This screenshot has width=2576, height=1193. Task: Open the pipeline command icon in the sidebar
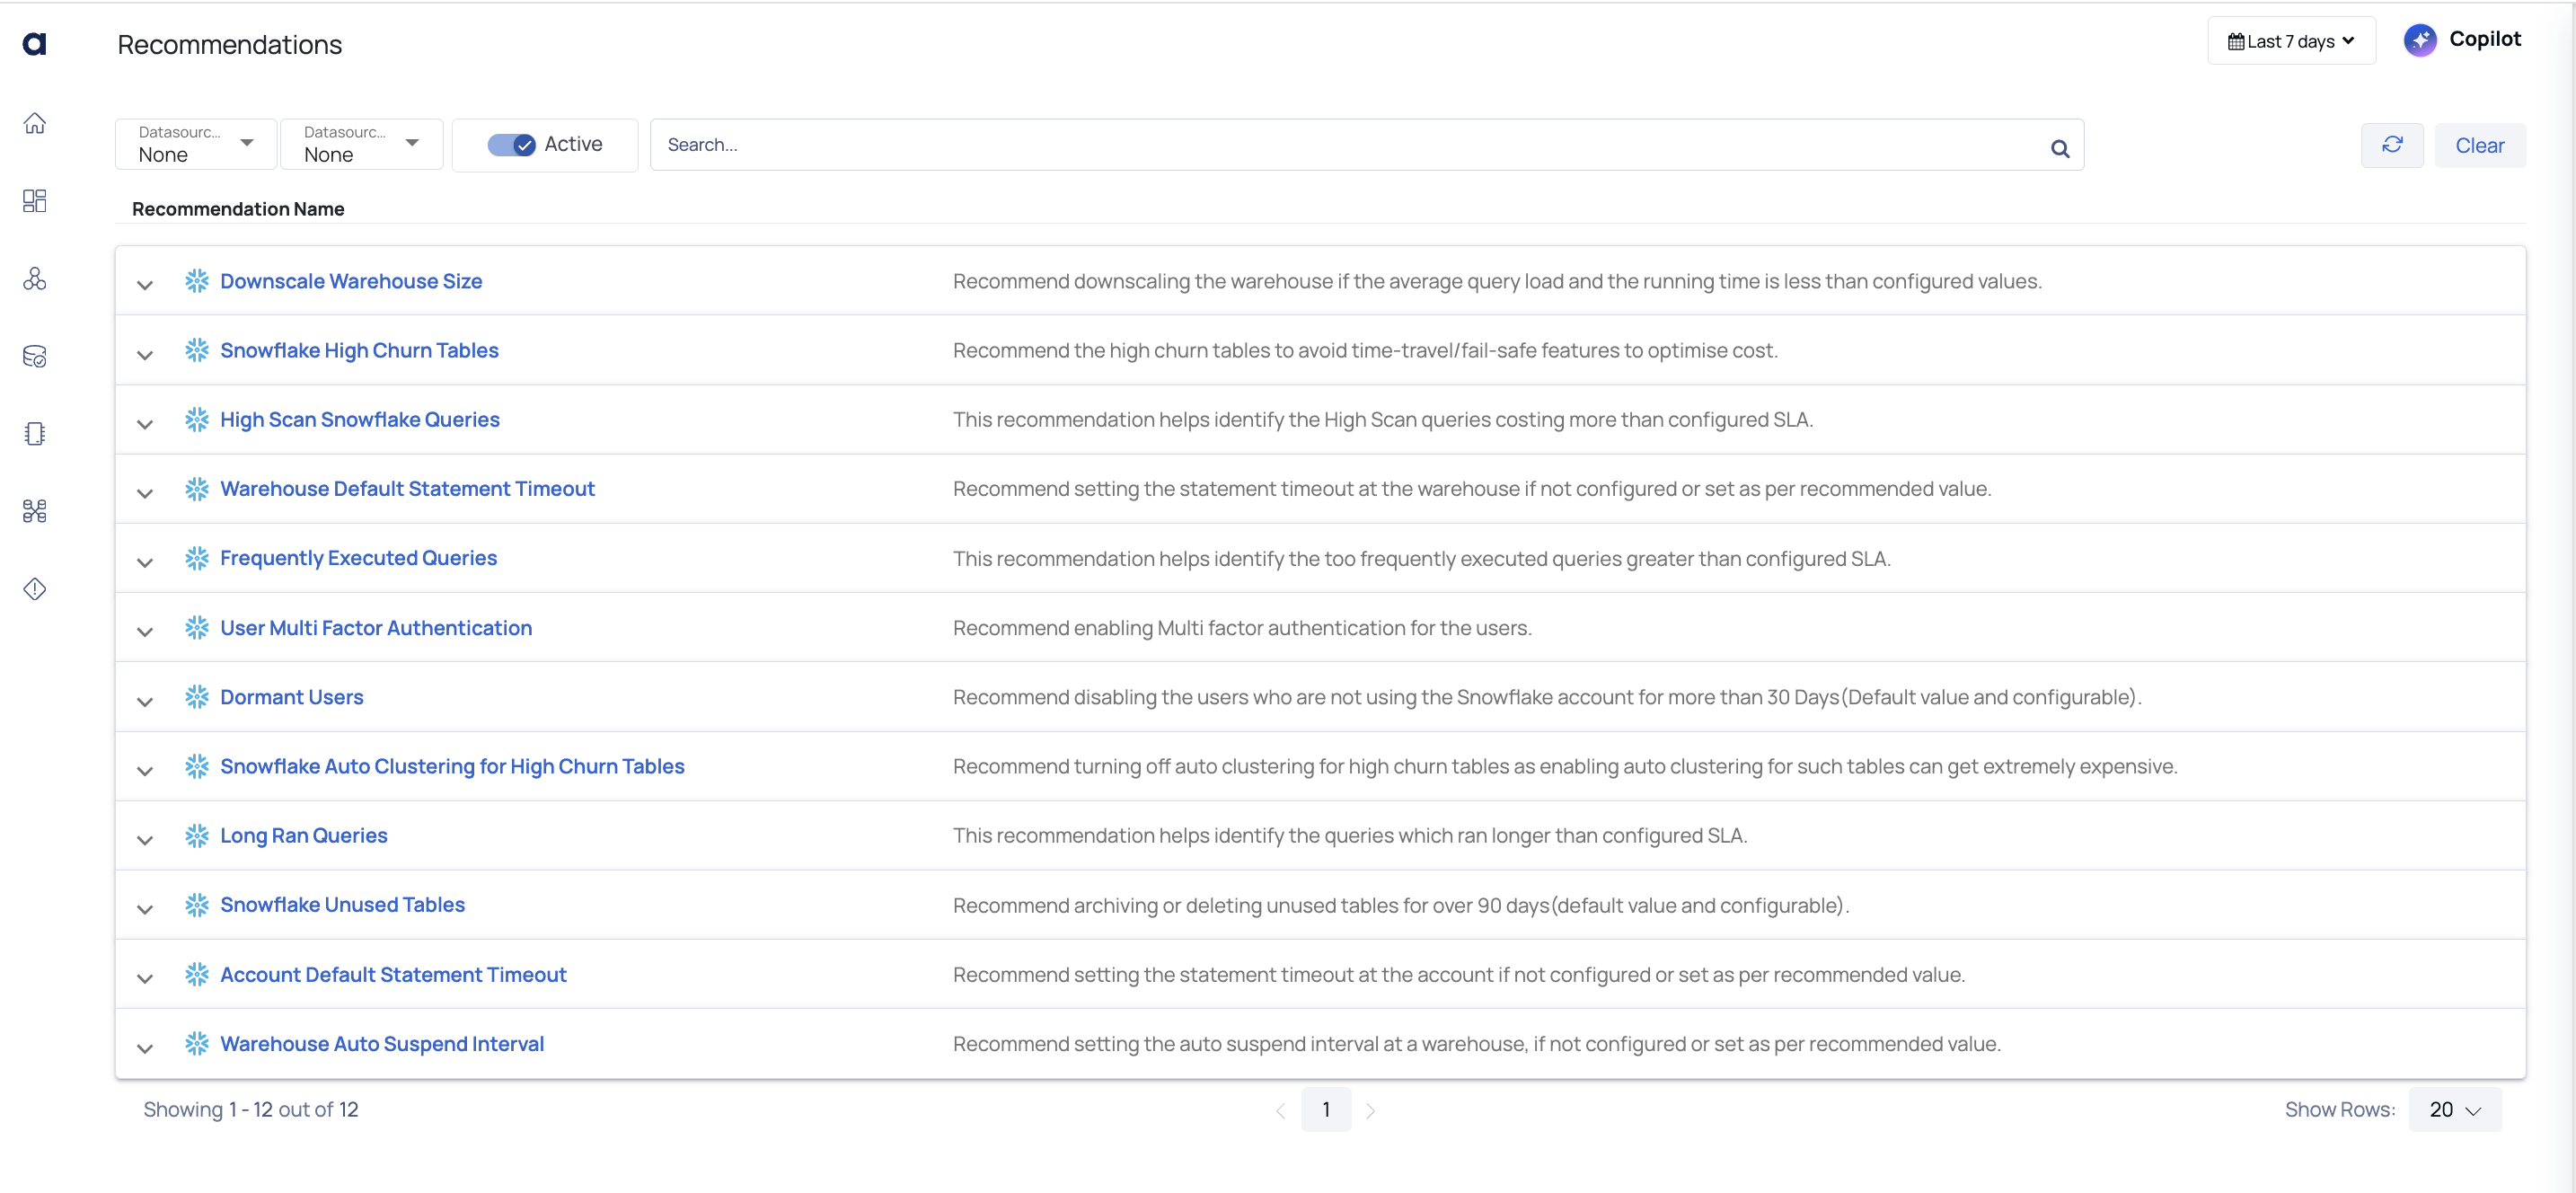pyautogui.click(x=35, y=511)
